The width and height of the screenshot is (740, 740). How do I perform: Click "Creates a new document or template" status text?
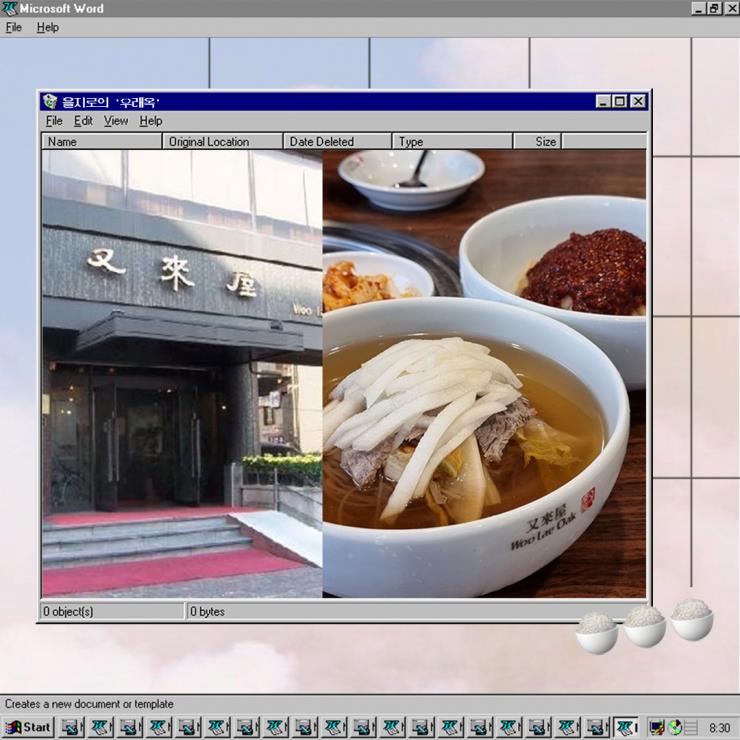click(x=89, y=704)
